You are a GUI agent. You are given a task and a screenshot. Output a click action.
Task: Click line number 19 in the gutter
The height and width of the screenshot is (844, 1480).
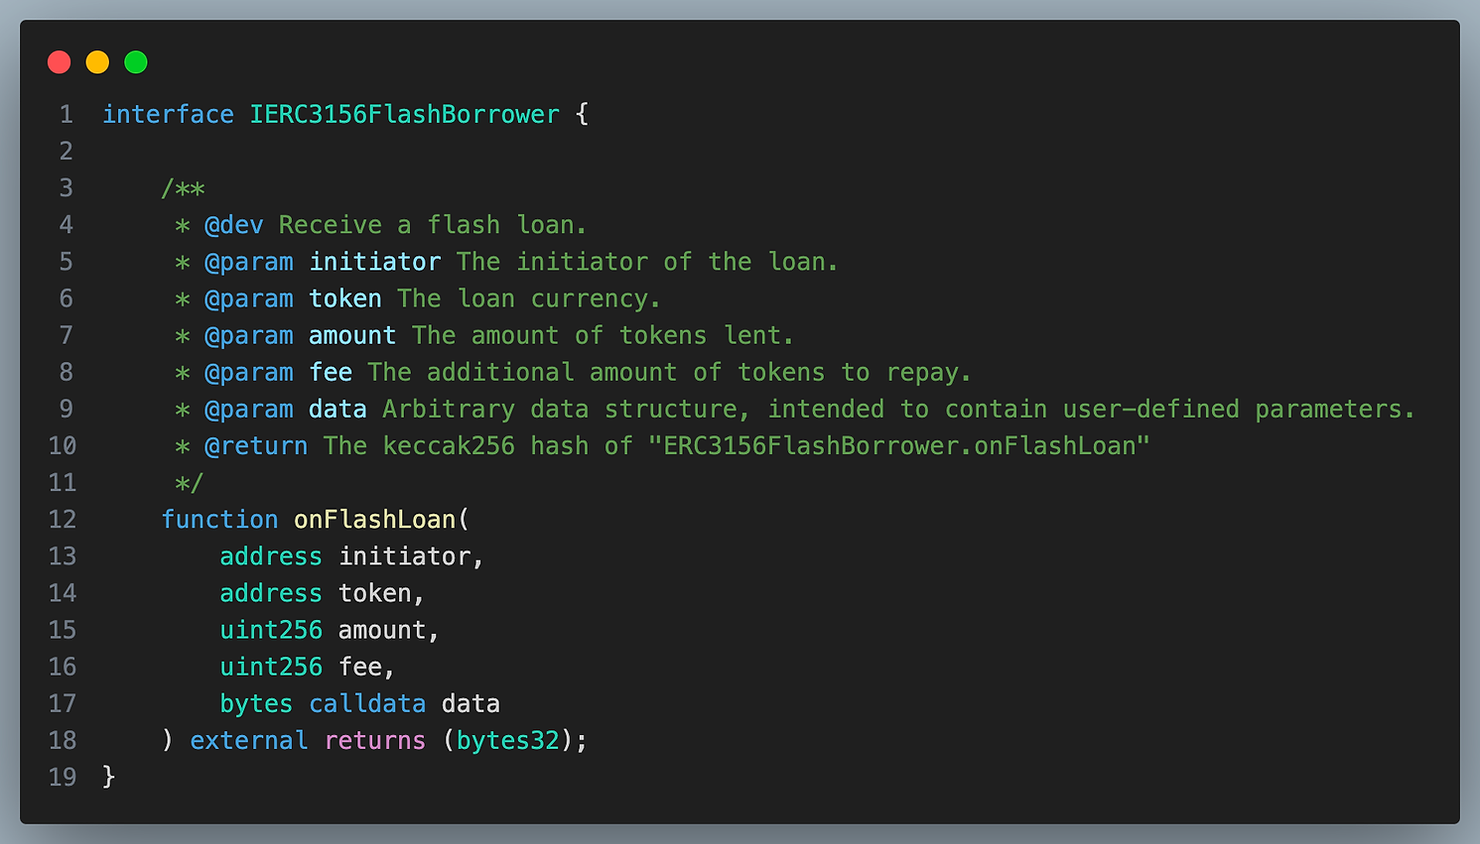62,777
